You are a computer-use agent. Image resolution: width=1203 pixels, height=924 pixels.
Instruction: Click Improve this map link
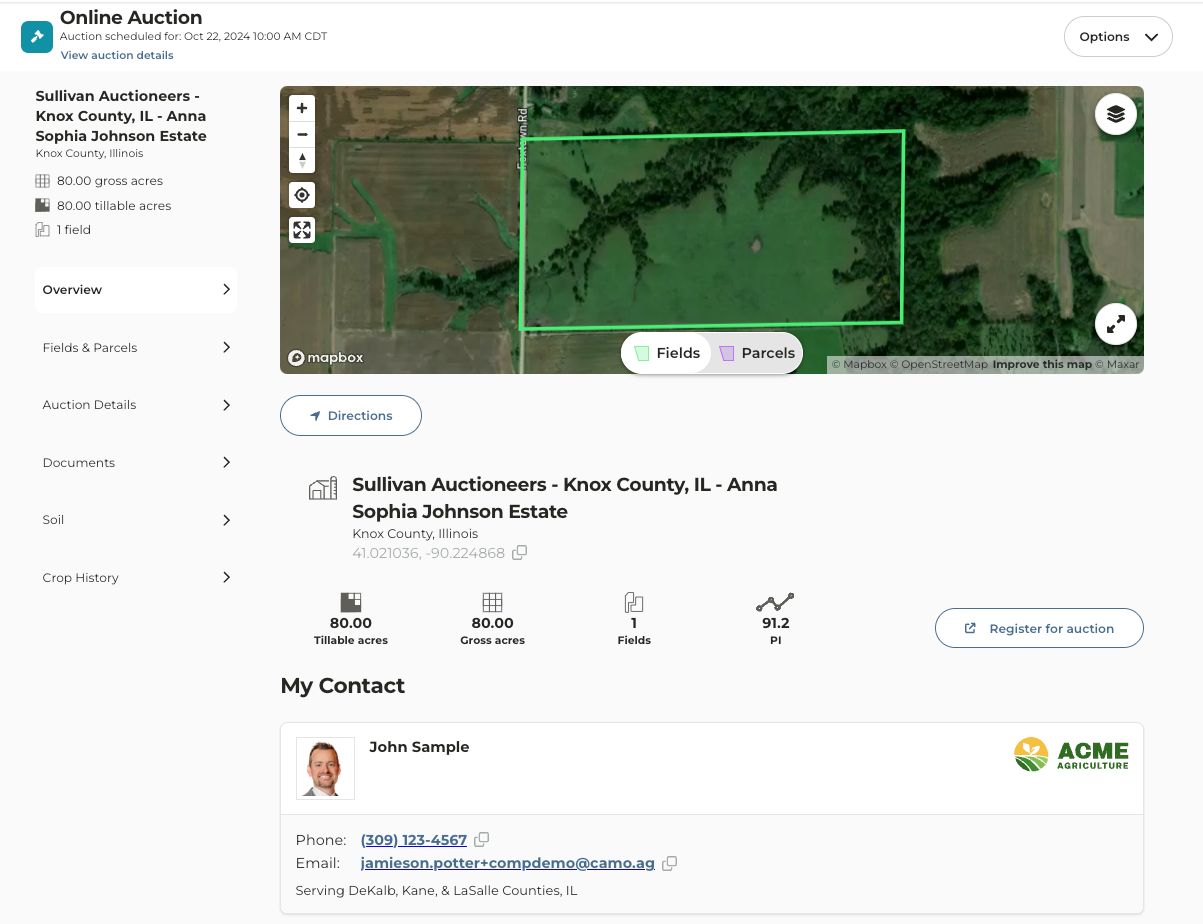point(1042,364)
